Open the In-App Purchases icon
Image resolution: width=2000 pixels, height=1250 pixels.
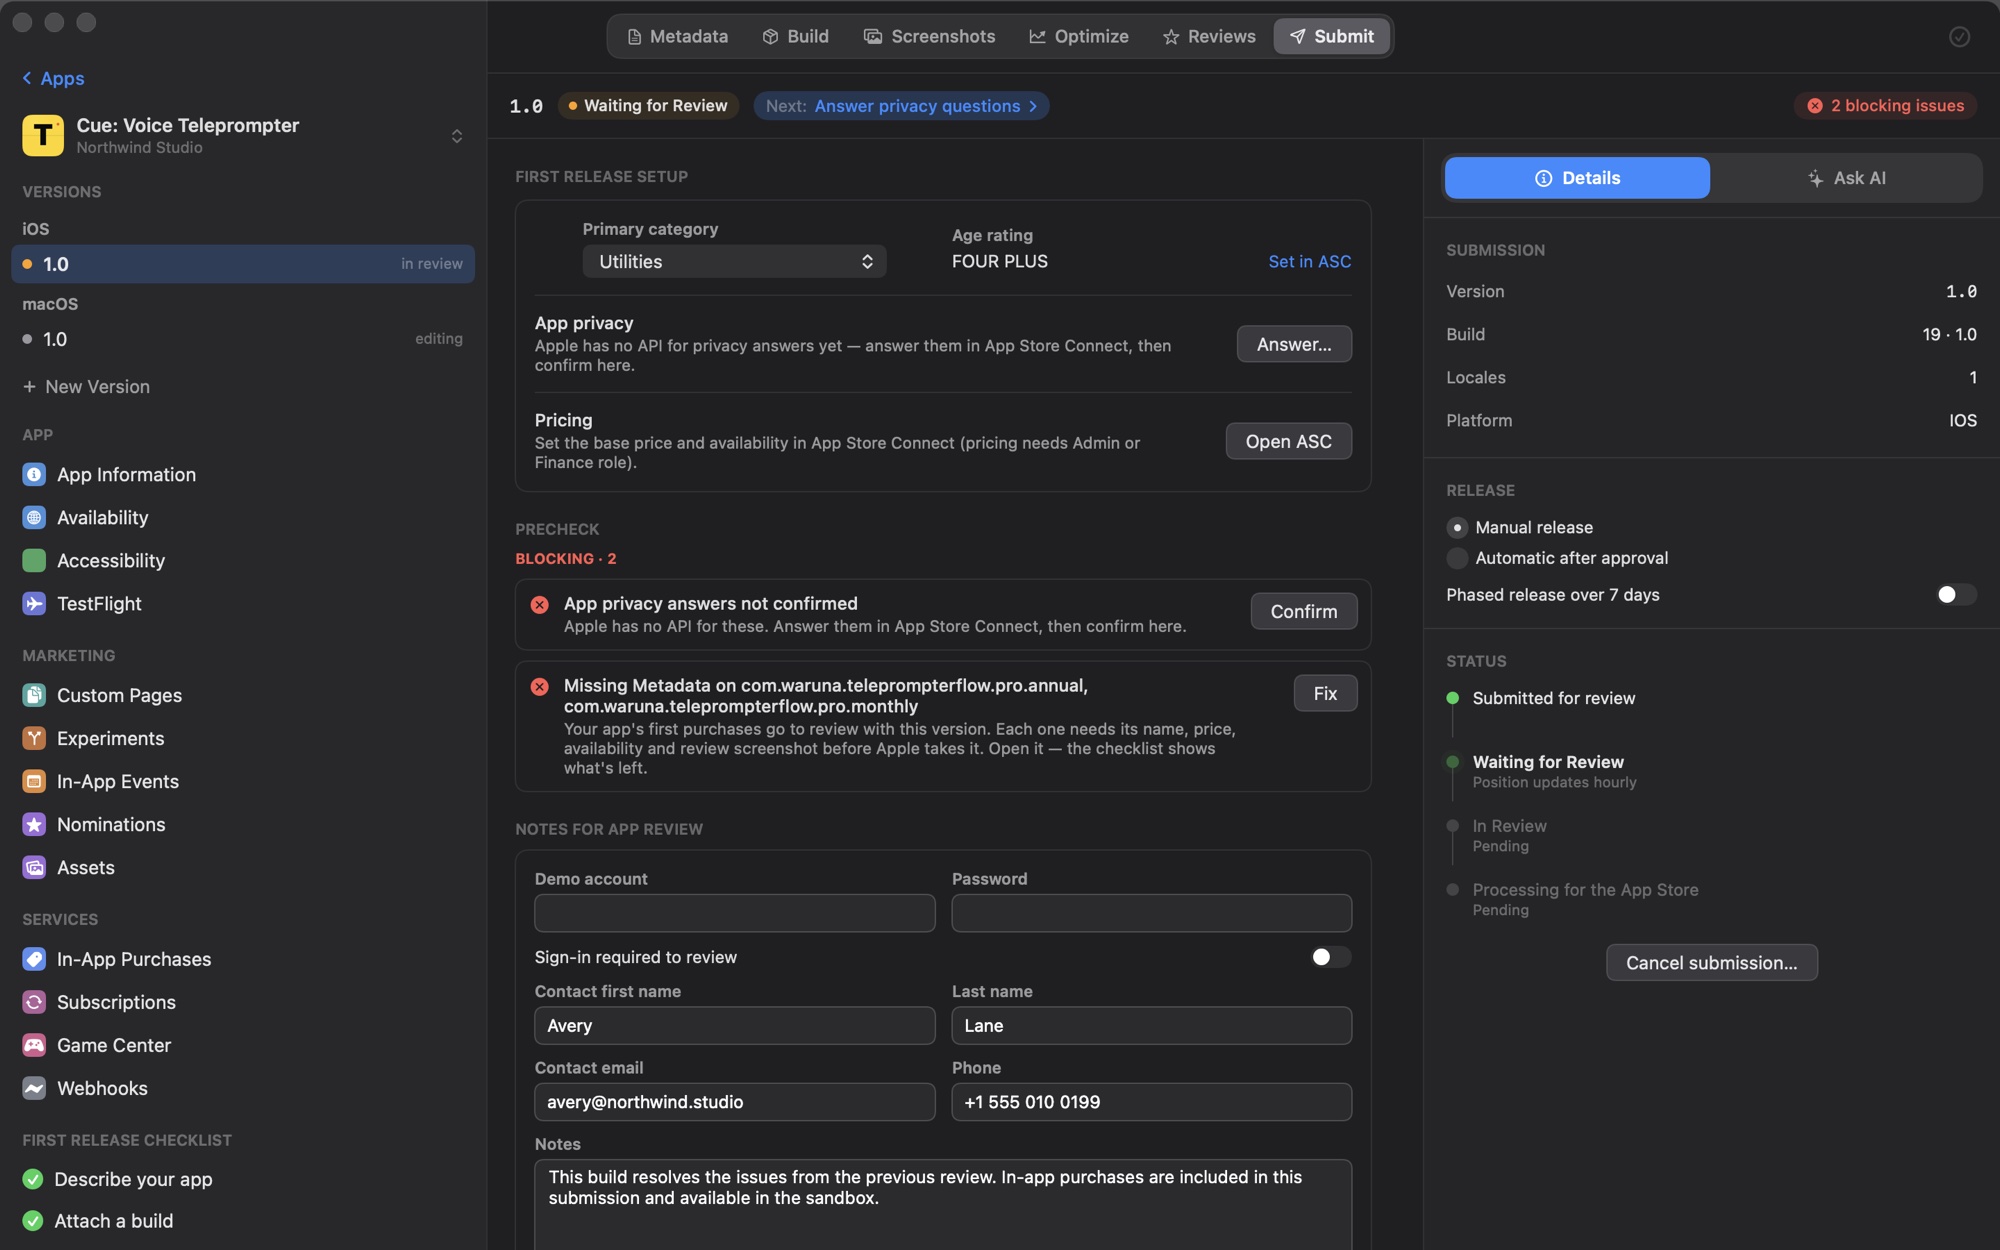(x=34, y=959)
